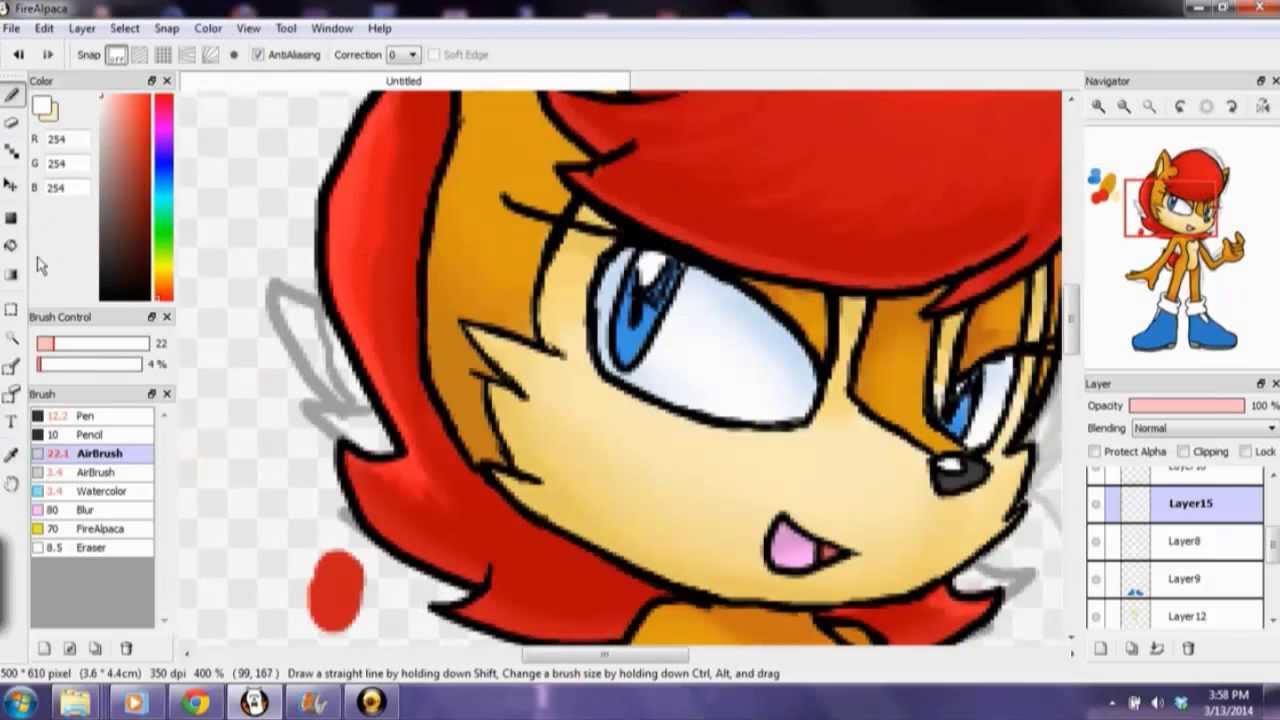
Task: Choose the Watercolor brush
Action: click(x=92, y=491)
